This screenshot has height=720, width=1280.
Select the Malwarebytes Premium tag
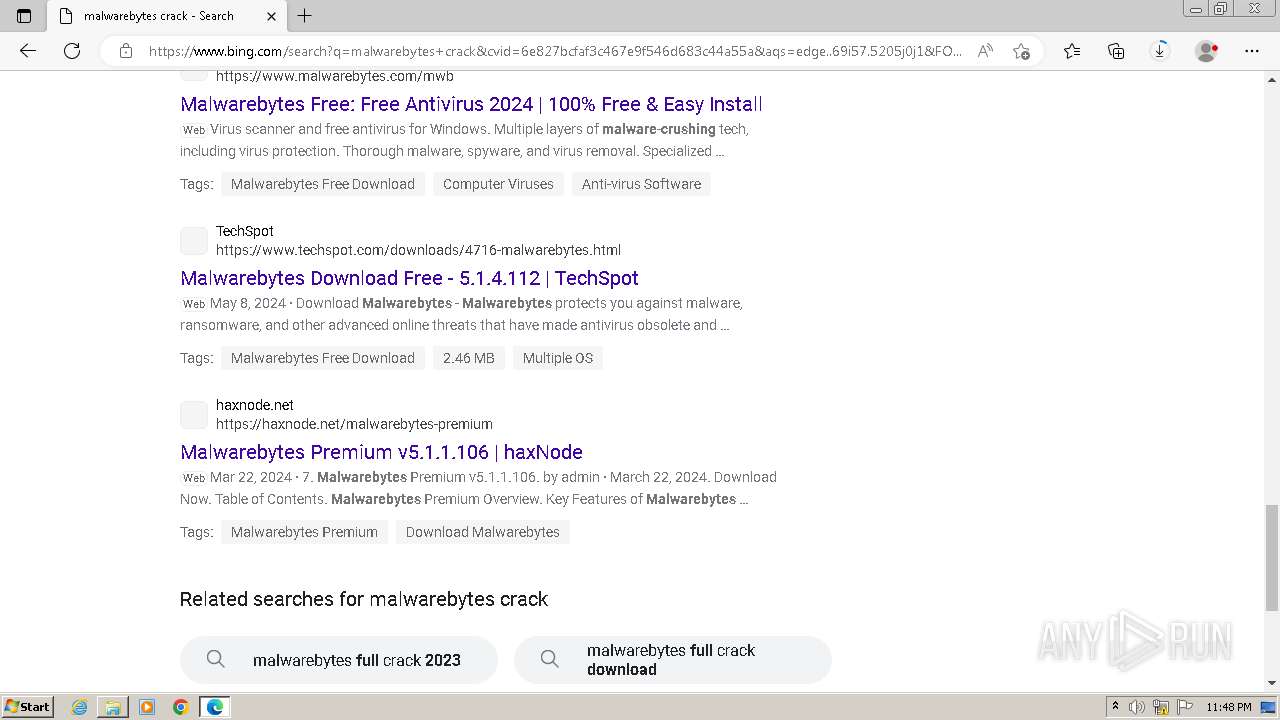[x=304, y=532]
